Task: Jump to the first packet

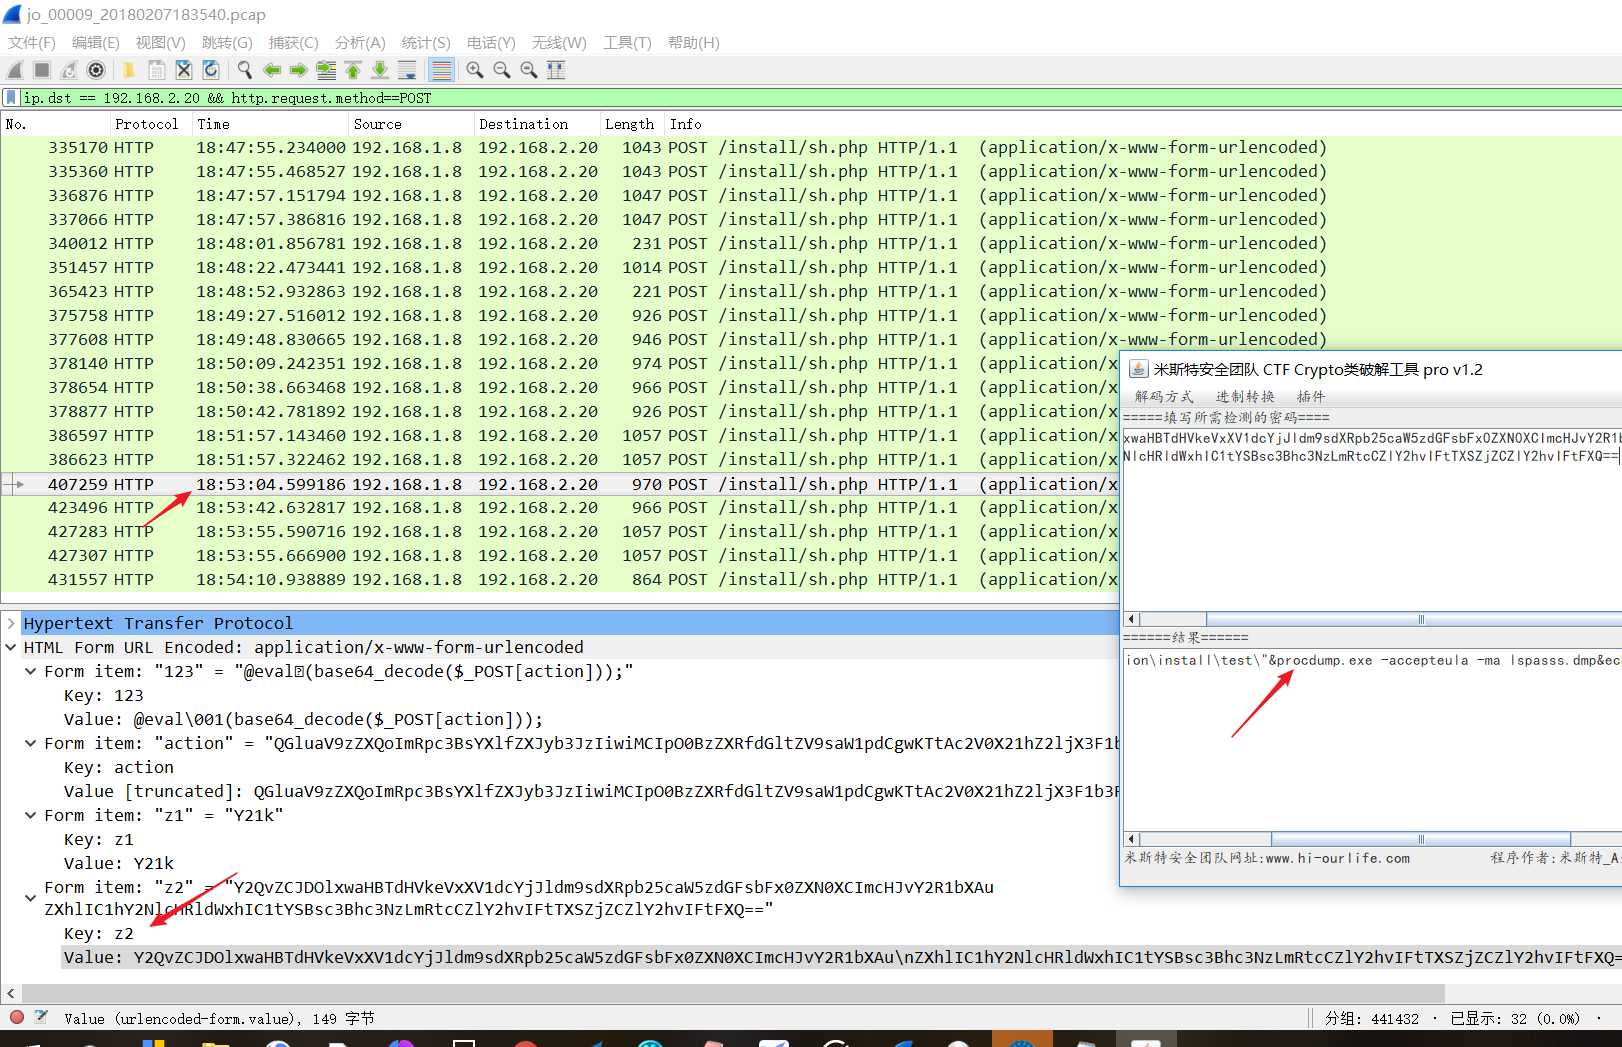Action: (x=353, y=70)
